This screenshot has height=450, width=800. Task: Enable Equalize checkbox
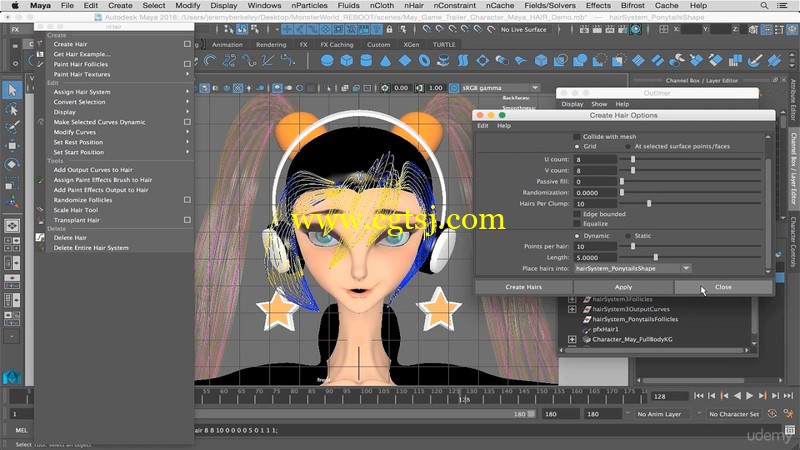tap(577, 224)
